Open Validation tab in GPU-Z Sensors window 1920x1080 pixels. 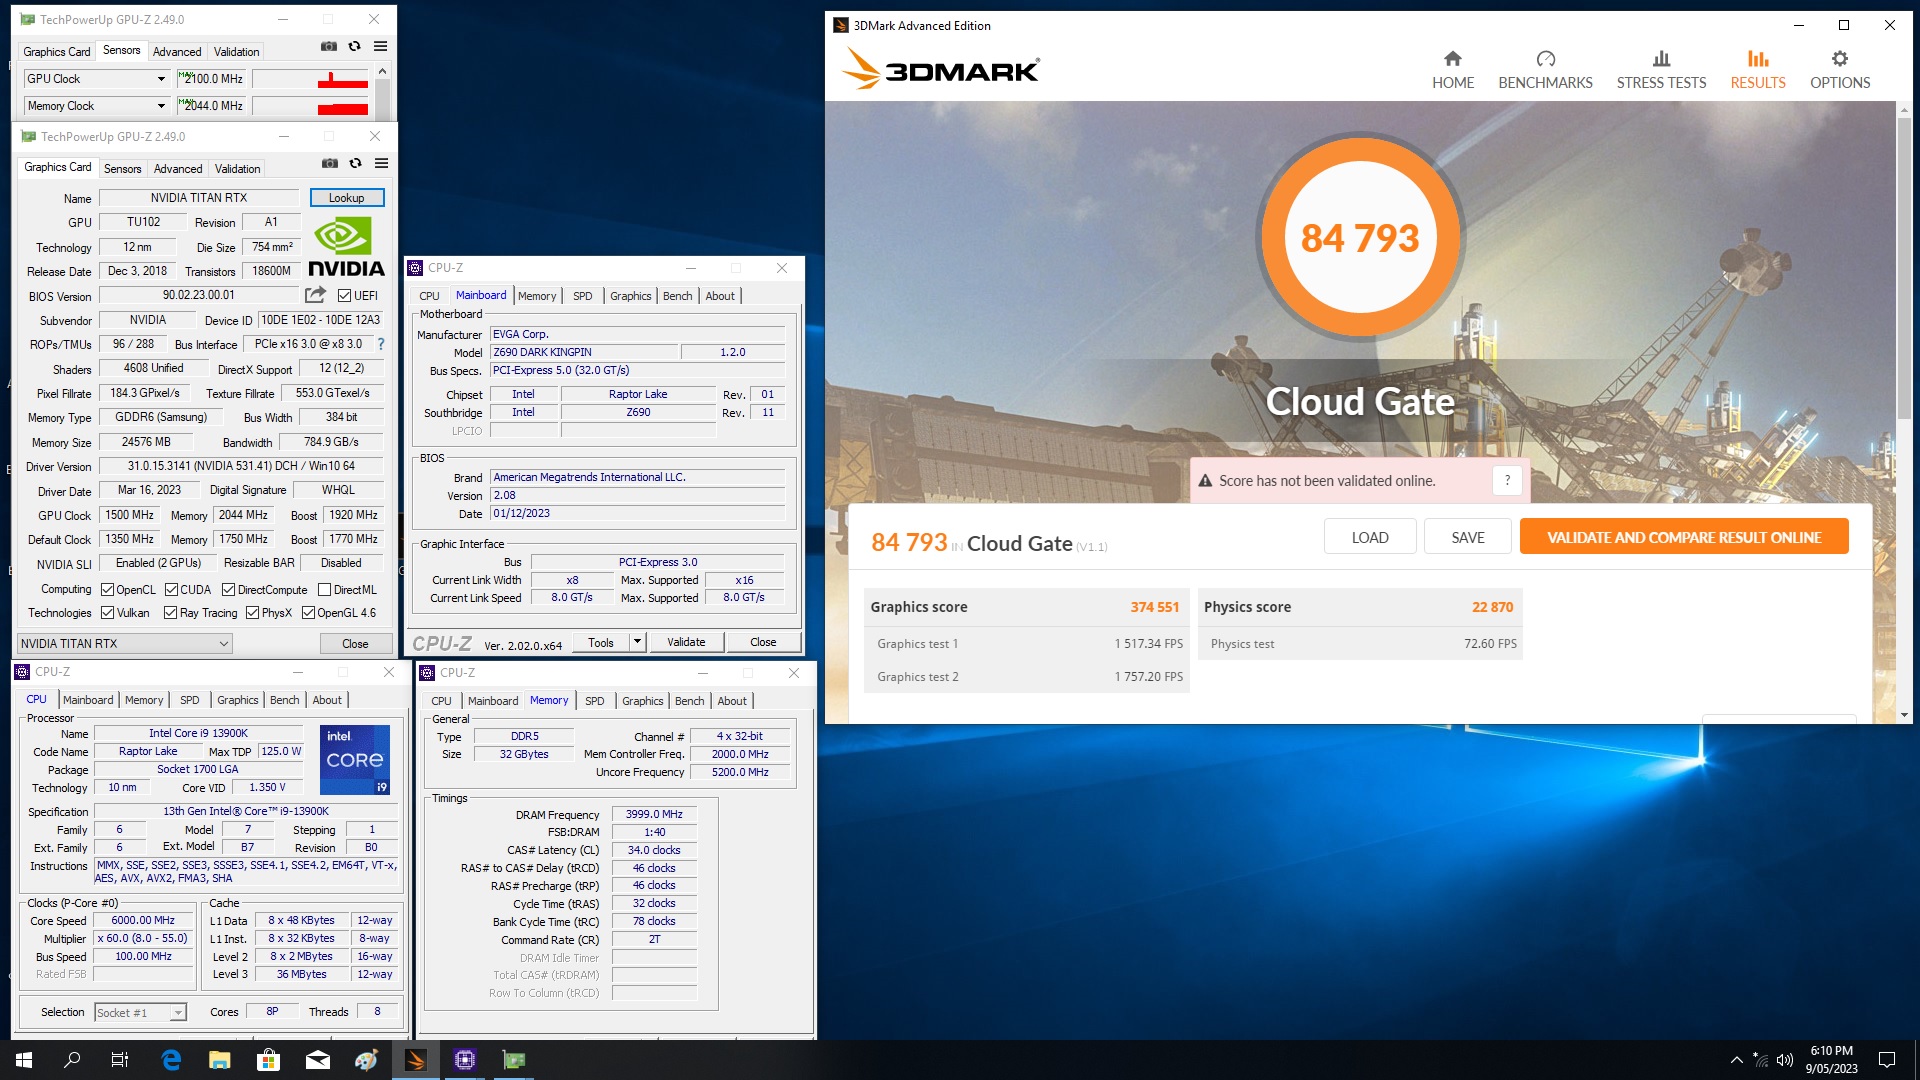coord(236,52)
